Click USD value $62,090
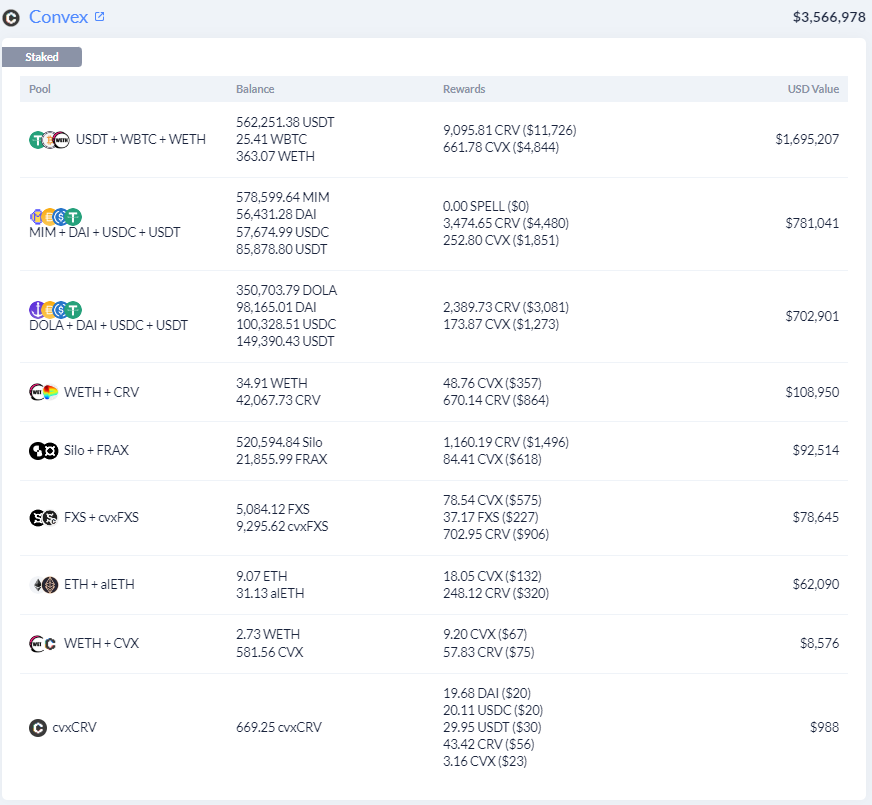The height and width of the screenshot is (805, 872). pos(816,585)
